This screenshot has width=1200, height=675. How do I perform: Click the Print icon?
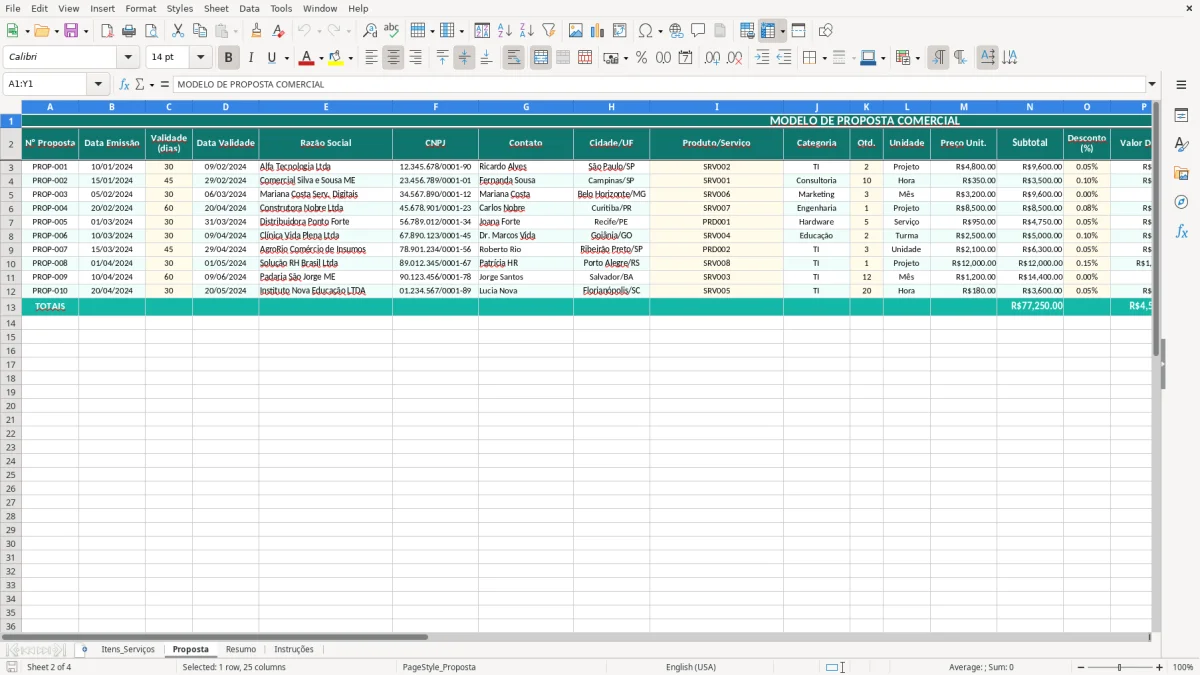pos(129,31)
